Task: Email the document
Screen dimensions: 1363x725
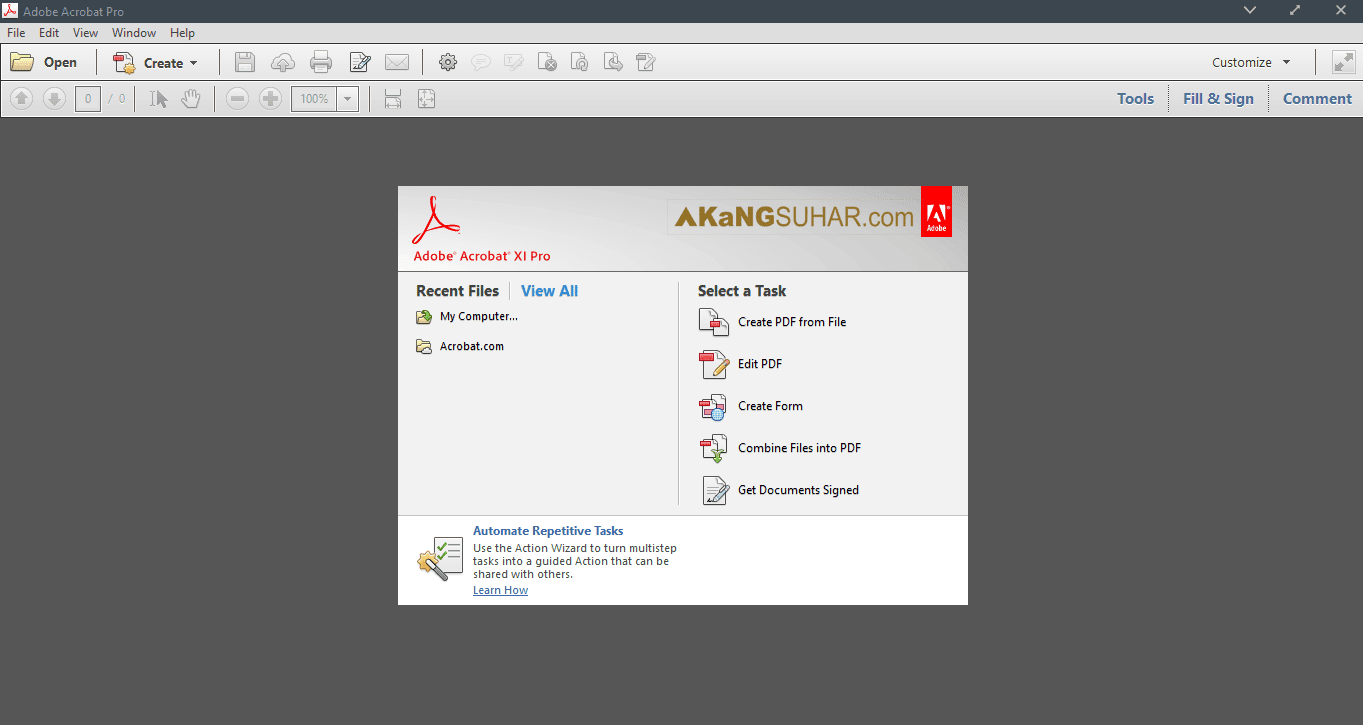Action: tap(397, 61)
